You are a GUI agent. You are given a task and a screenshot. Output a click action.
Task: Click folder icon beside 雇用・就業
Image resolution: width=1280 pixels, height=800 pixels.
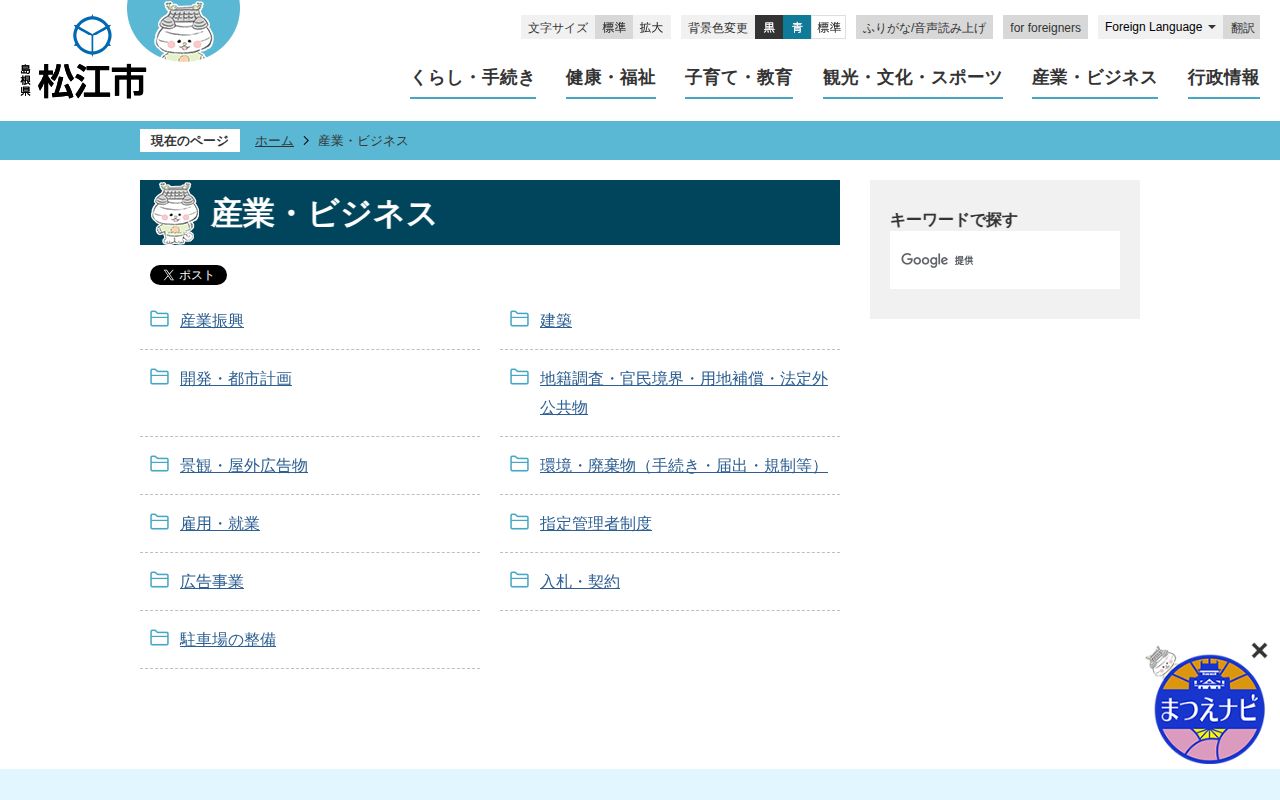tap(159, 522)
